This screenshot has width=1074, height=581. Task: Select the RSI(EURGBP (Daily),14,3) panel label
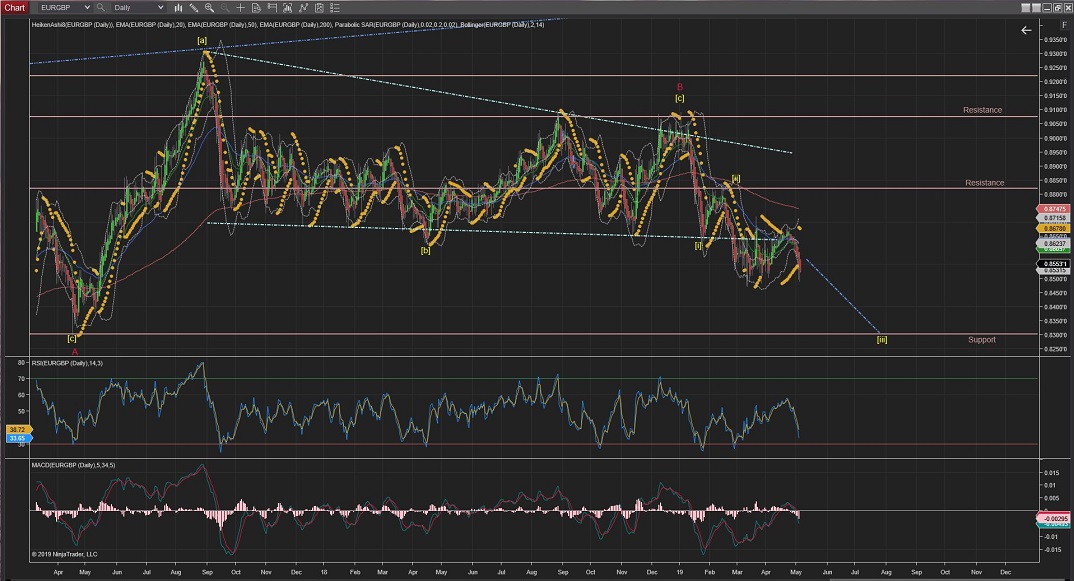(67, 363)
